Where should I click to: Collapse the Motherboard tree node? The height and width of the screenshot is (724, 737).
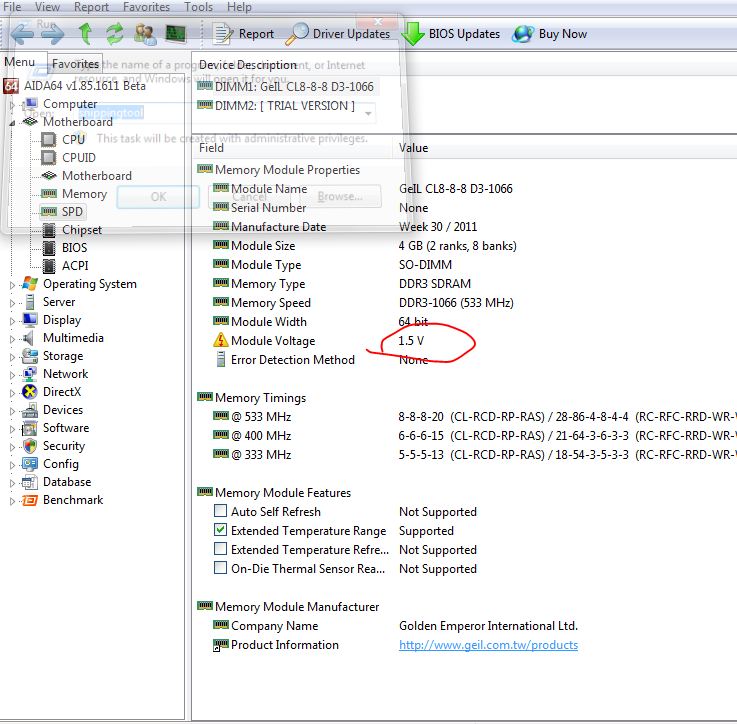point(13,123)
